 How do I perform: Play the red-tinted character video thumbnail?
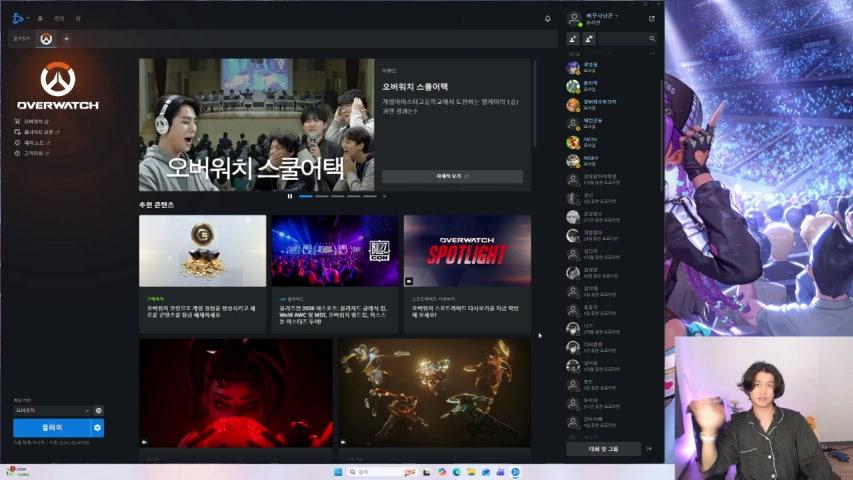(x=236, y=393)
